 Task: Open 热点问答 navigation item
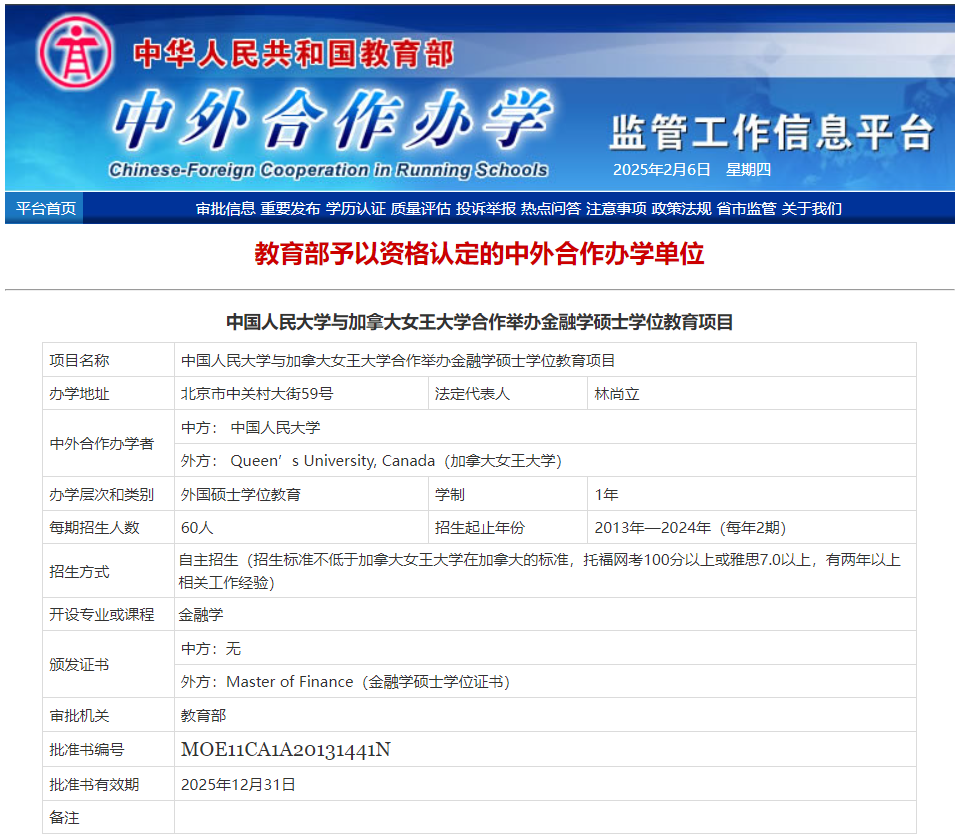(551, 209)
